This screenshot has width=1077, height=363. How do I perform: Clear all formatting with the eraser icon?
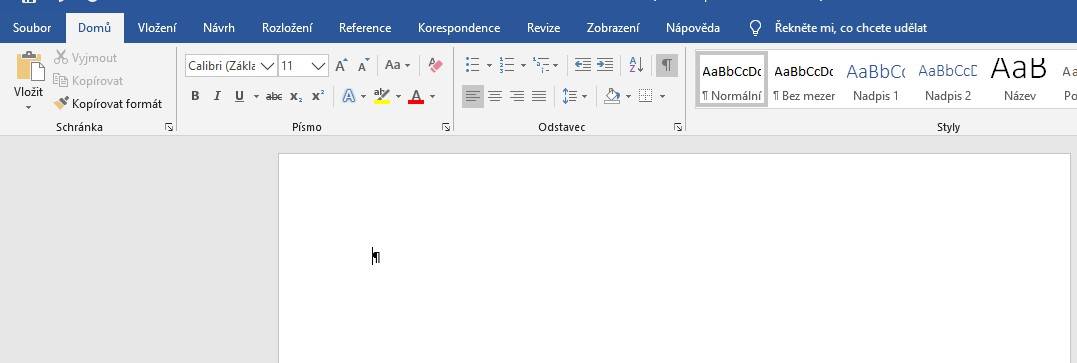(435, 65)
